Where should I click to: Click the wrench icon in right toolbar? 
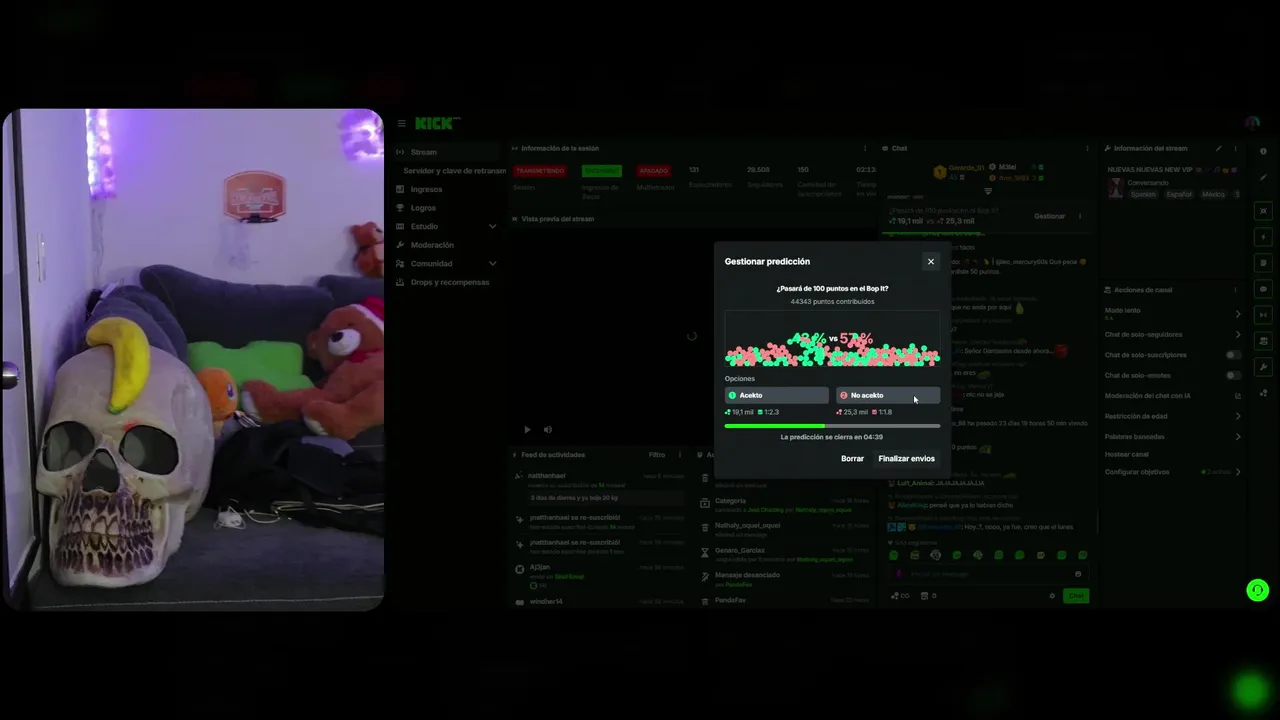[1263, 367]
